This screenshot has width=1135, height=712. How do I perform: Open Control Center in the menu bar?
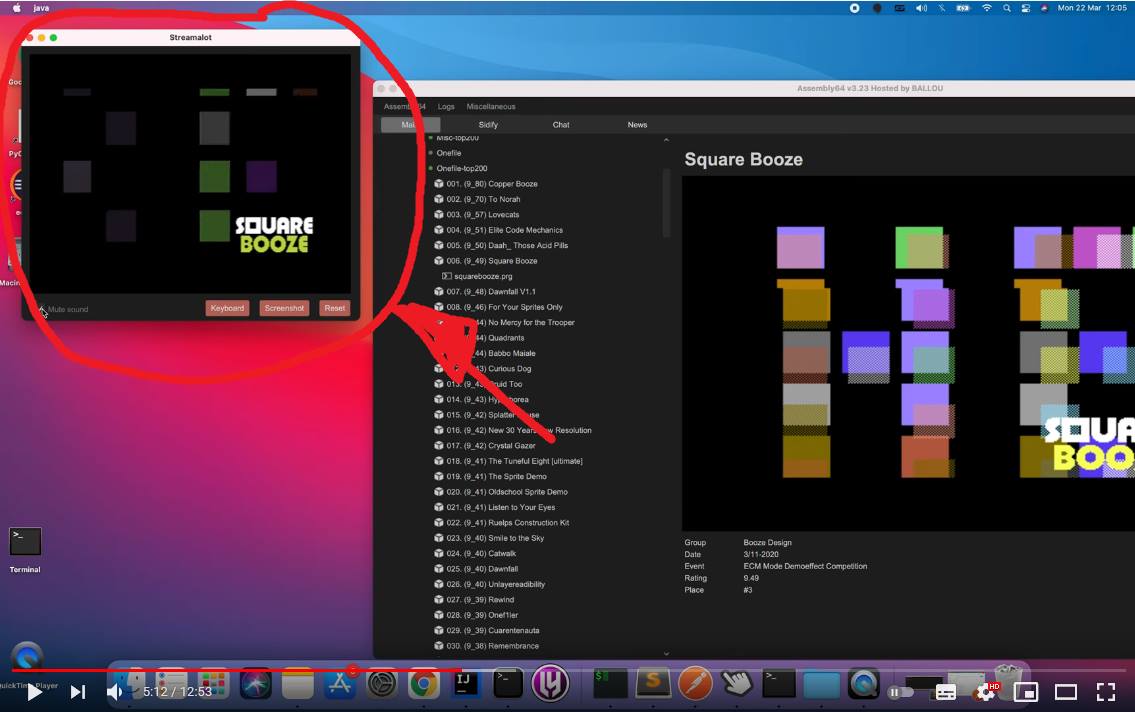pyautogui.click(x=1026, y=8)
